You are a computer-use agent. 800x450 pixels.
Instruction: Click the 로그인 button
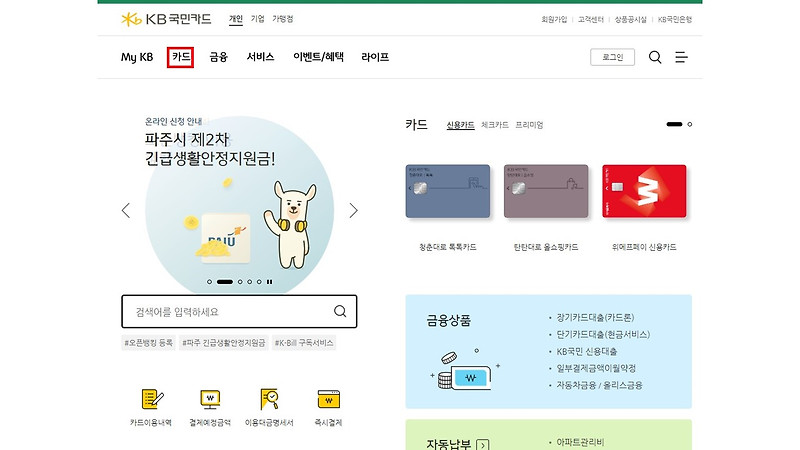pos(612,57)
